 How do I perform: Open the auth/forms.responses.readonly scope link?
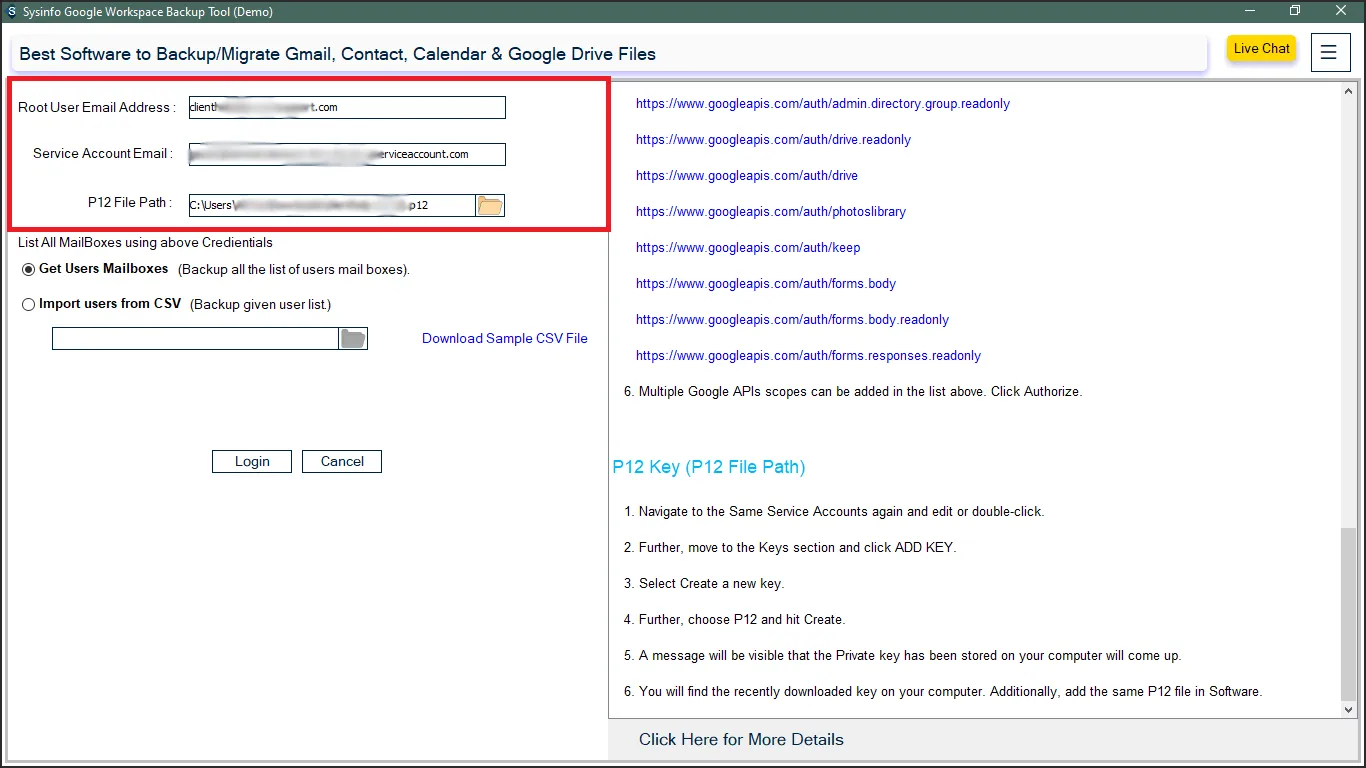808,356
